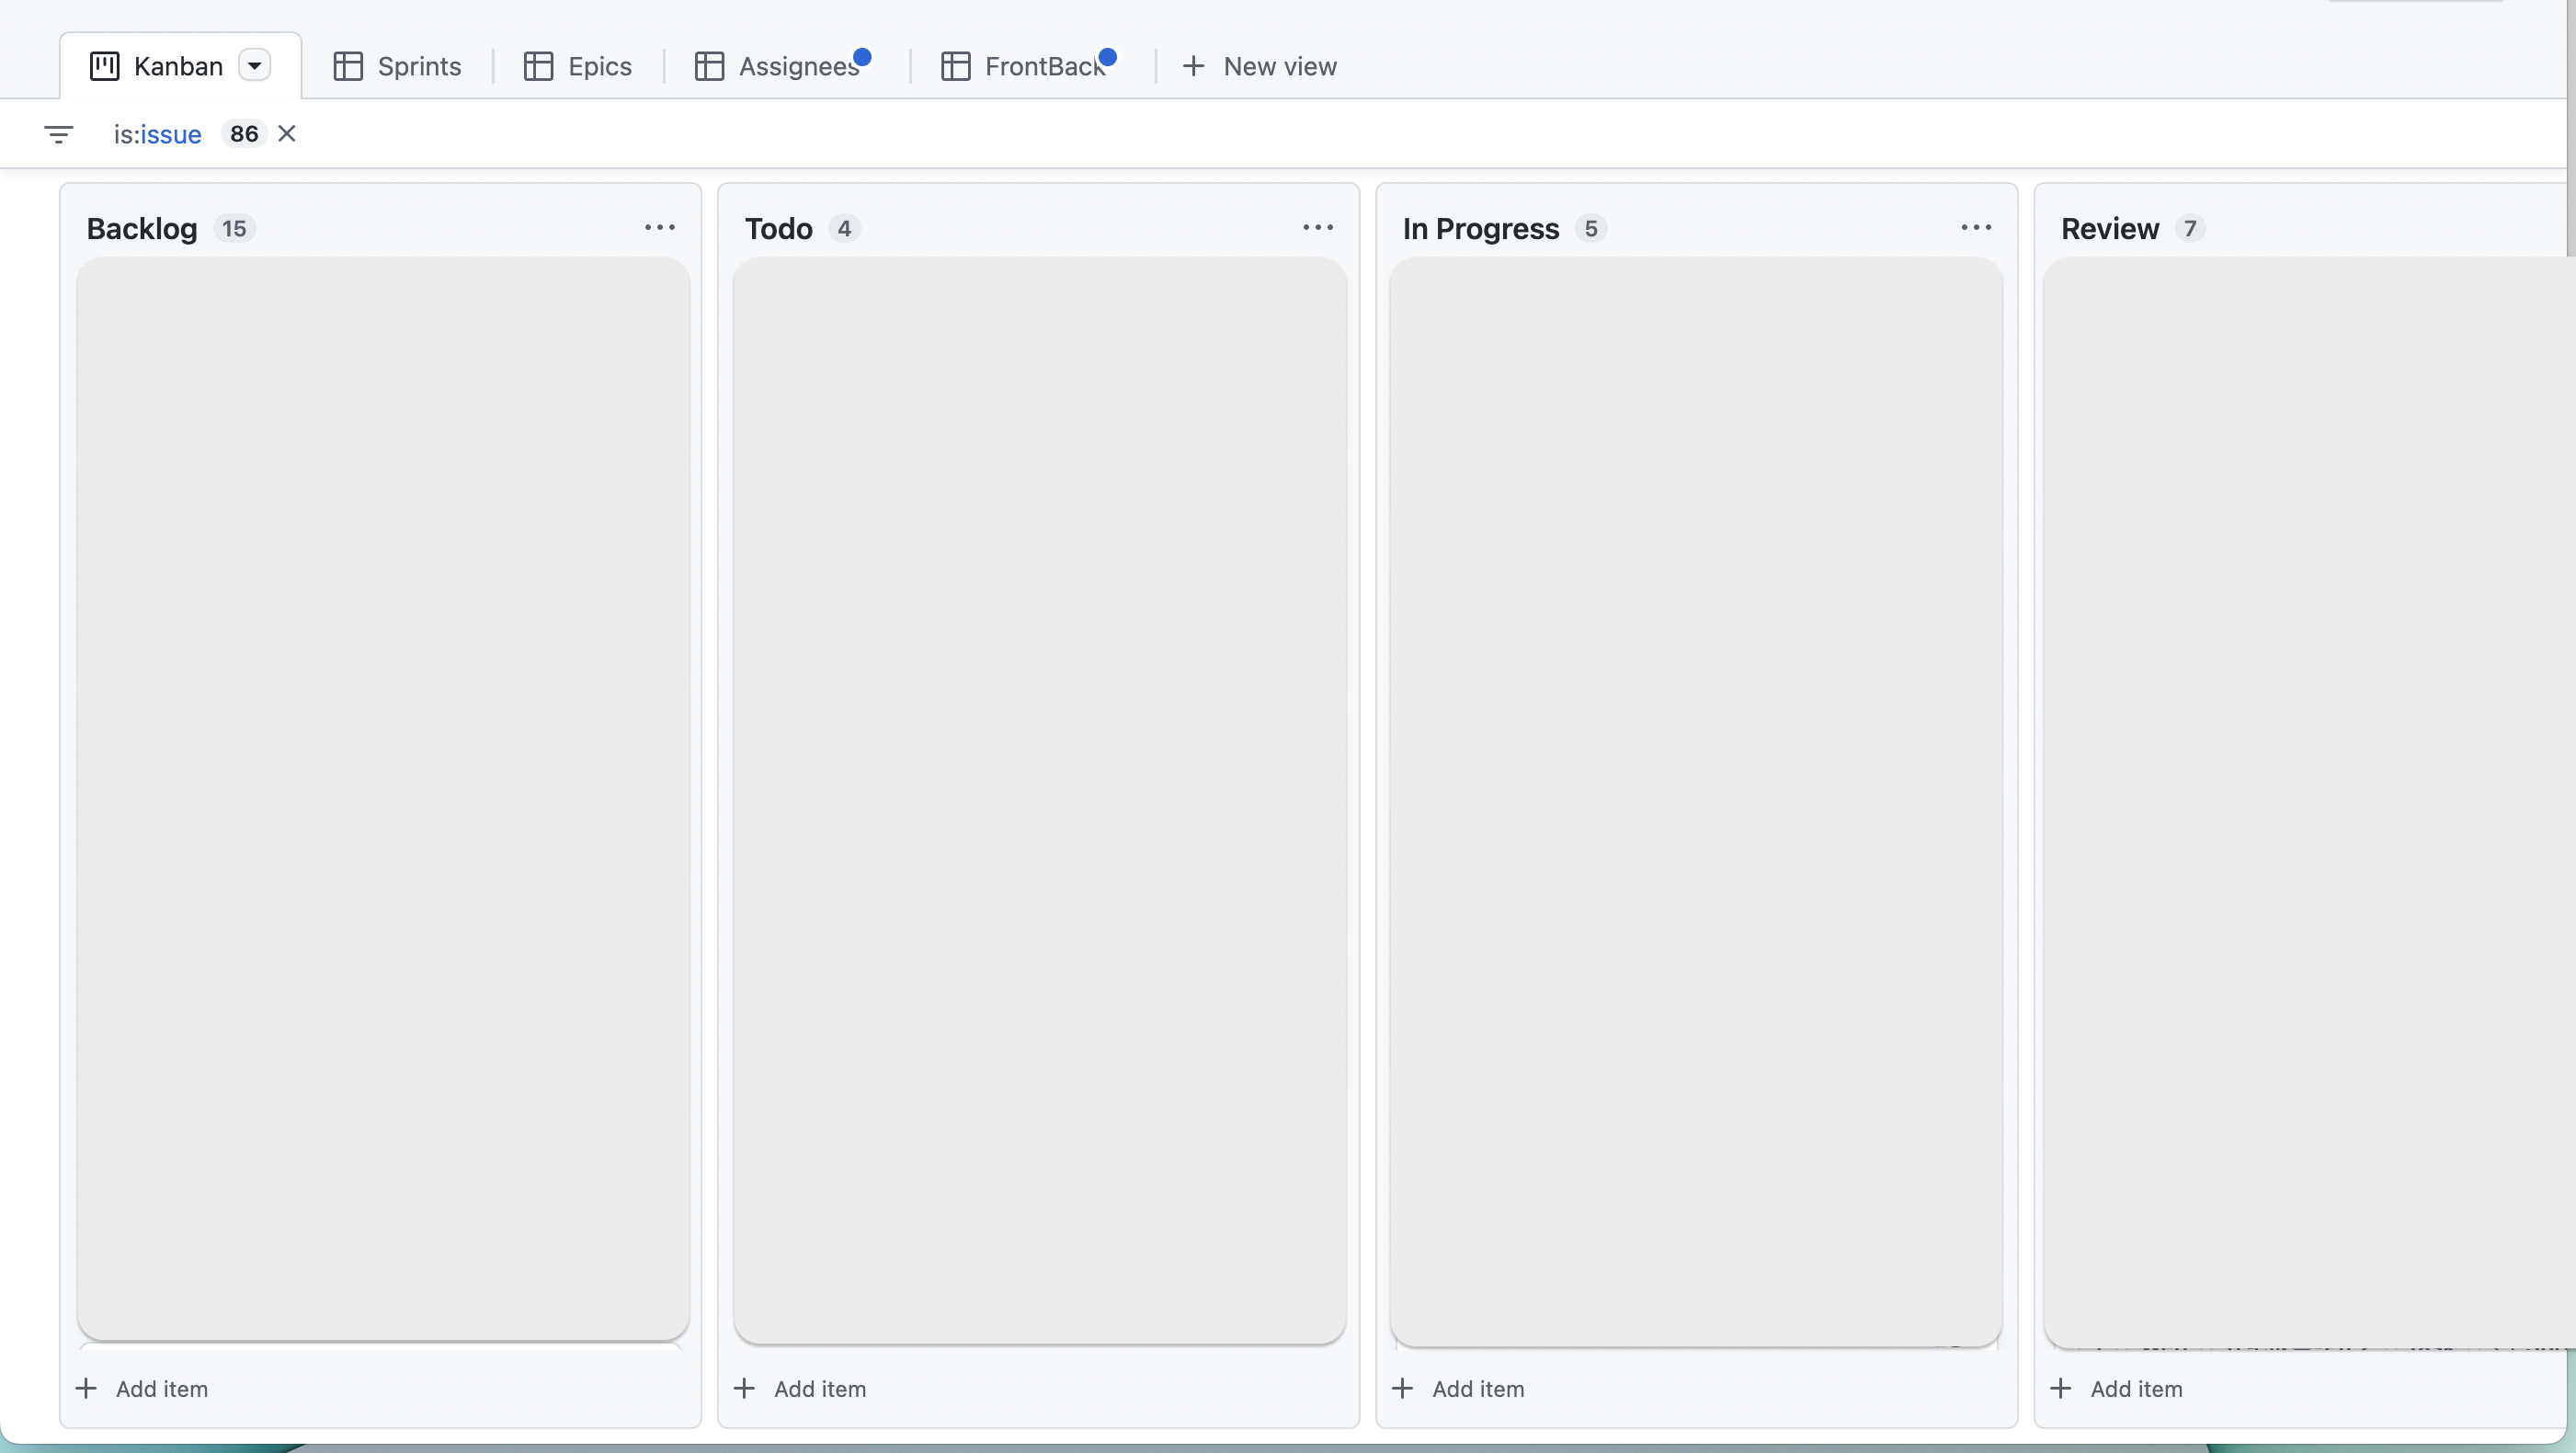Open the Todo column three-dot menu
The image size is (2576, 1453).
tap(1318, 228)
